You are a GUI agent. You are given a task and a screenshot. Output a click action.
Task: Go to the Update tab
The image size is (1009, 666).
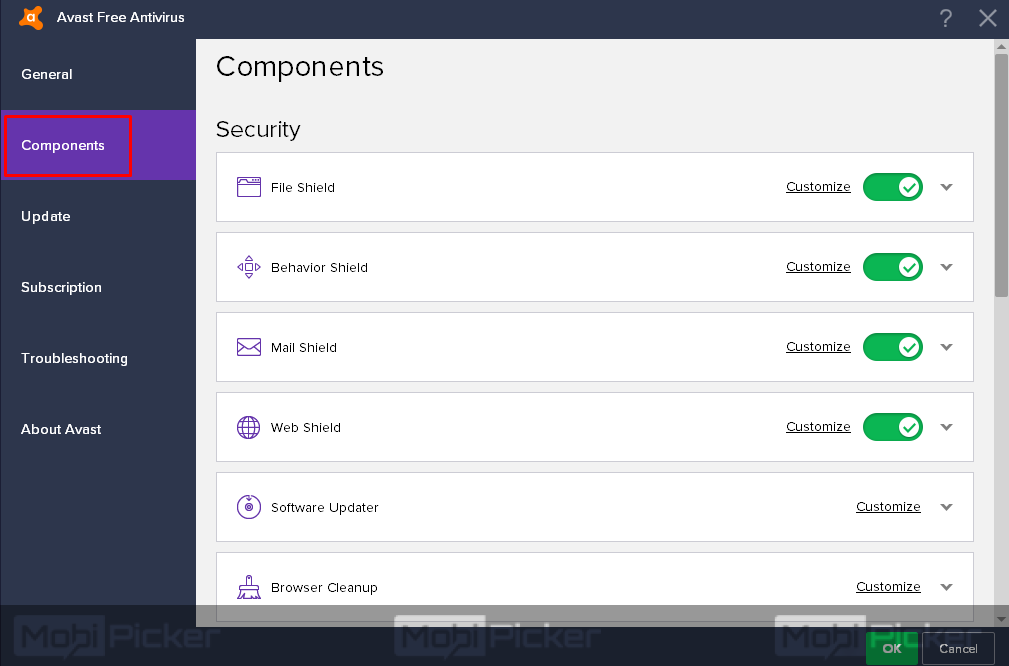tap(98, 216)
